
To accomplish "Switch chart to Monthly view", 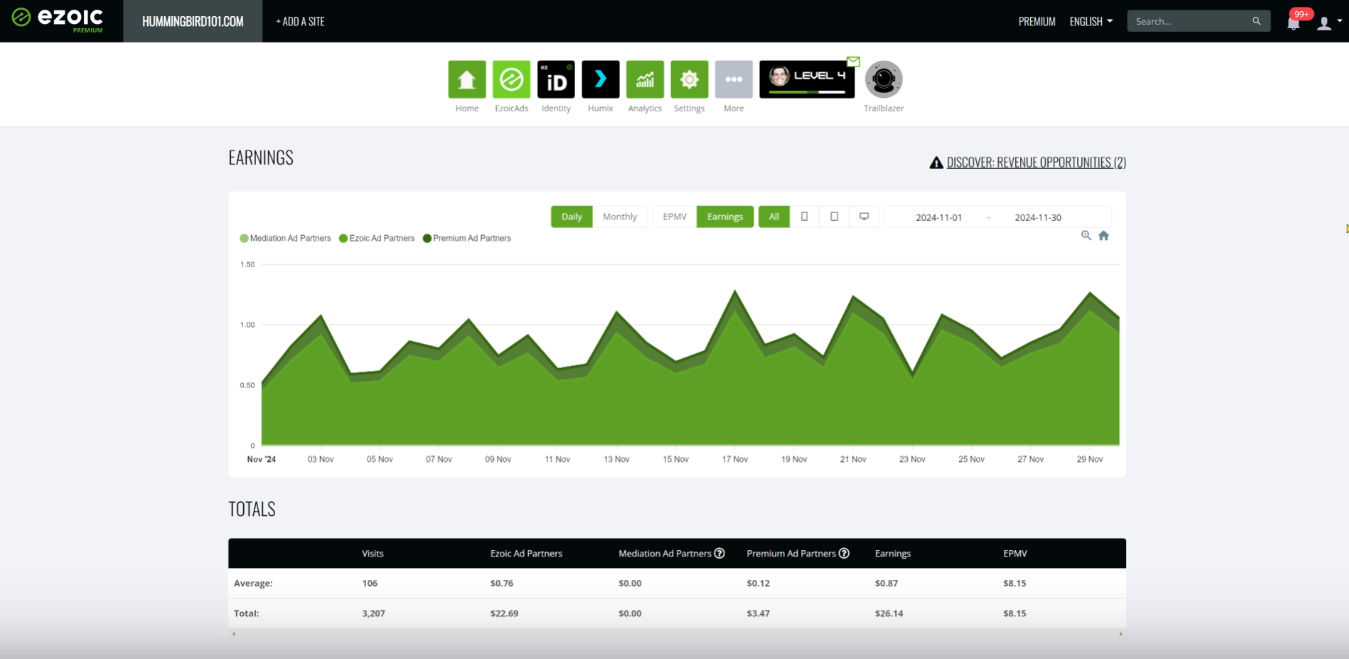I will (620, 216).
